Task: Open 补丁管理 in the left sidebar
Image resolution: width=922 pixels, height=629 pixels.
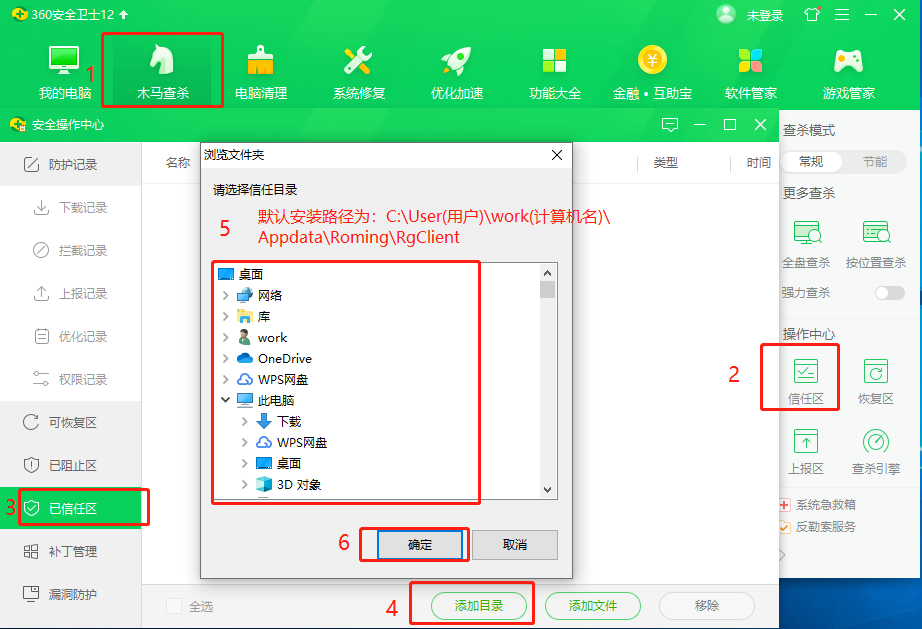Action: pos(72,551)
